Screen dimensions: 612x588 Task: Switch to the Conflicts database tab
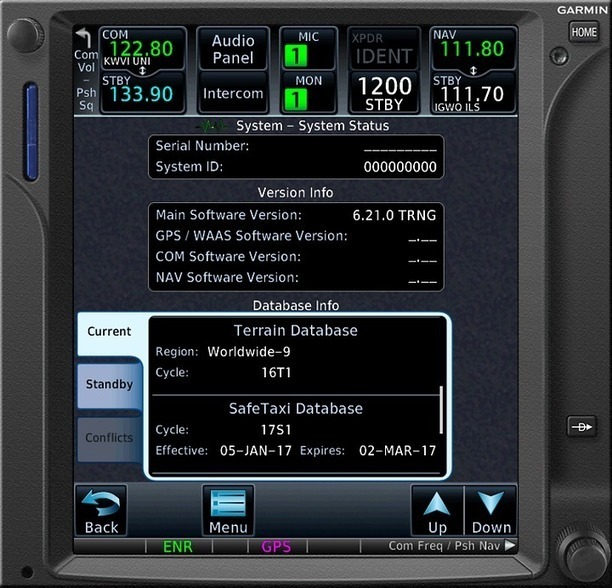(109, 438)
